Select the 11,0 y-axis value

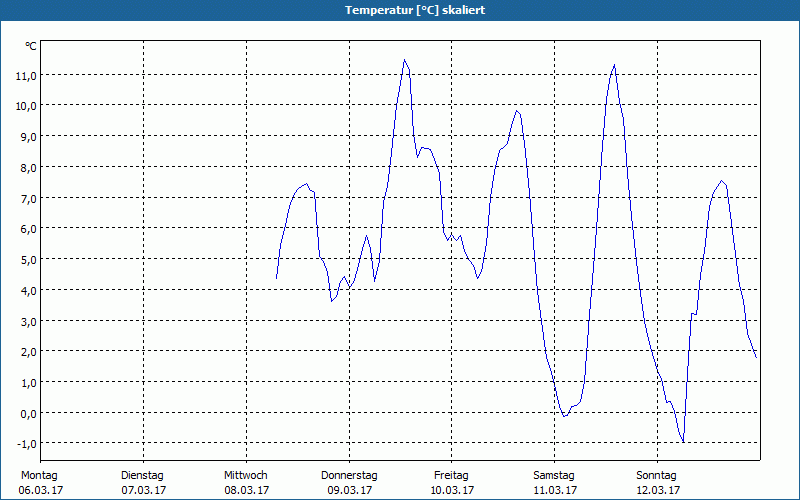[26, 76]
